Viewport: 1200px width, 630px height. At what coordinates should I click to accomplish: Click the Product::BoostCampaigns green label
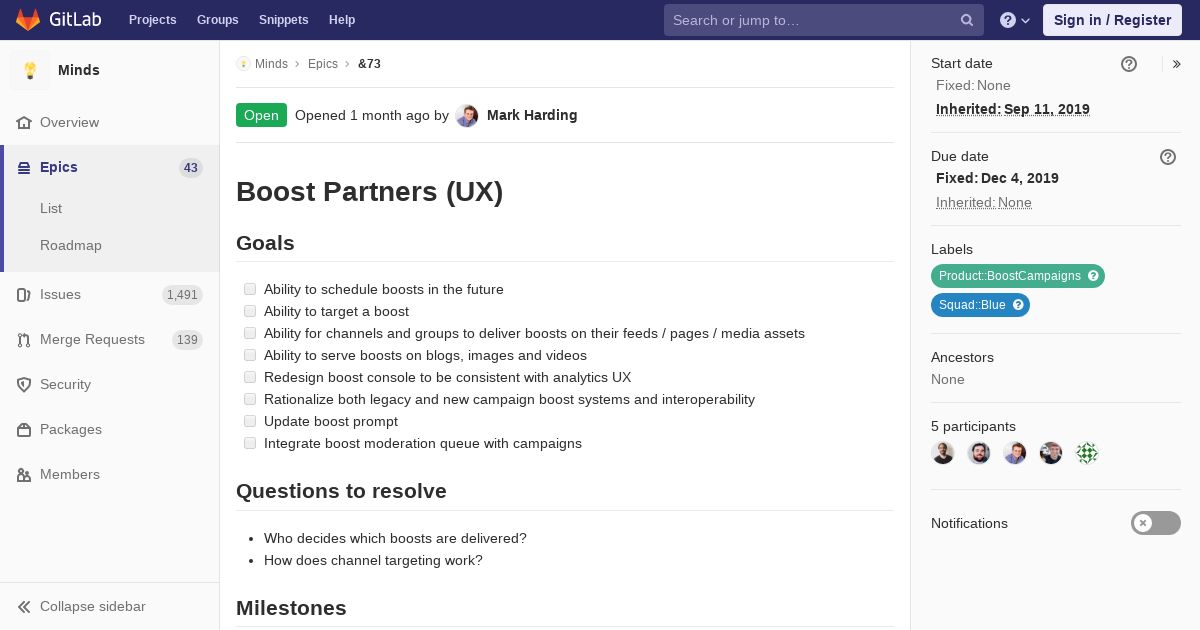click(x=1009, y=276)
